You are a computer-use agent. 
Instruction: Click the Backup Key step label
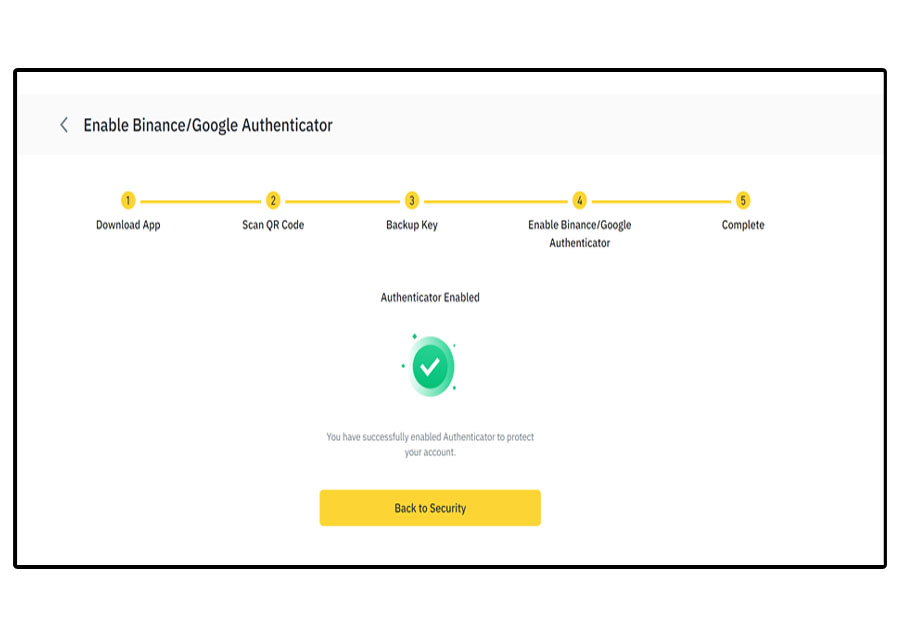412,225
